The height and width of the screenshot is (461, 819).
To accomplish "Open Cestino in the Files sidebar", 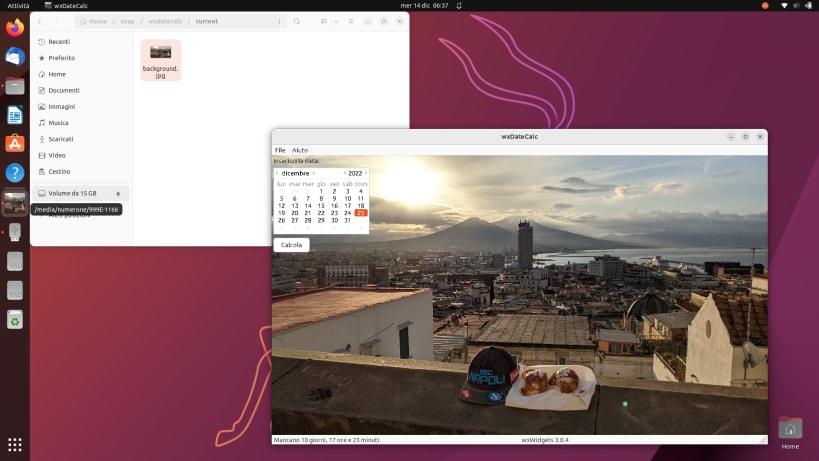I will pyautogui.click(x=81, y=171).
